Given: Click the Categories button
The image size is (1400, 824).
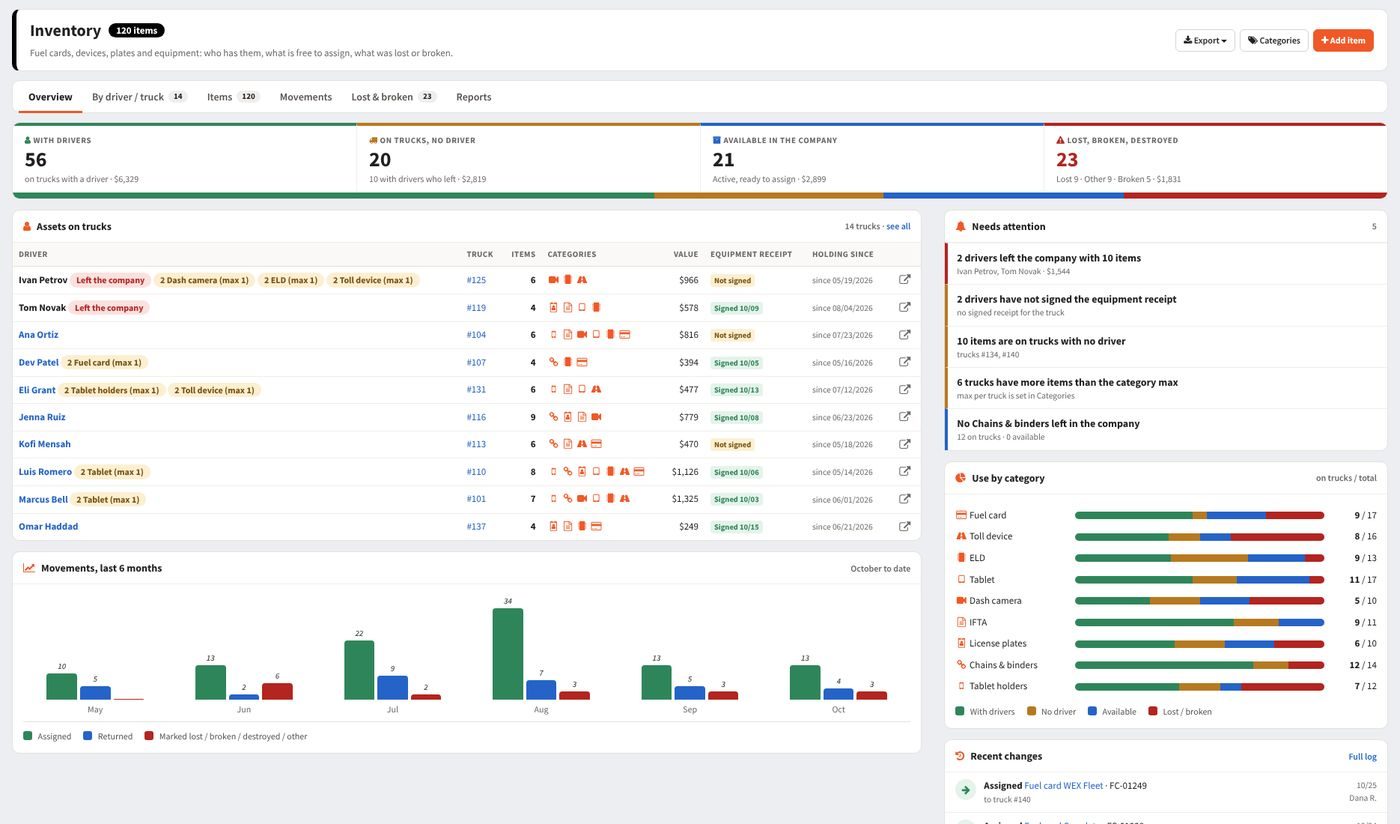Looking at the screenshot, I should [1274, 40].
